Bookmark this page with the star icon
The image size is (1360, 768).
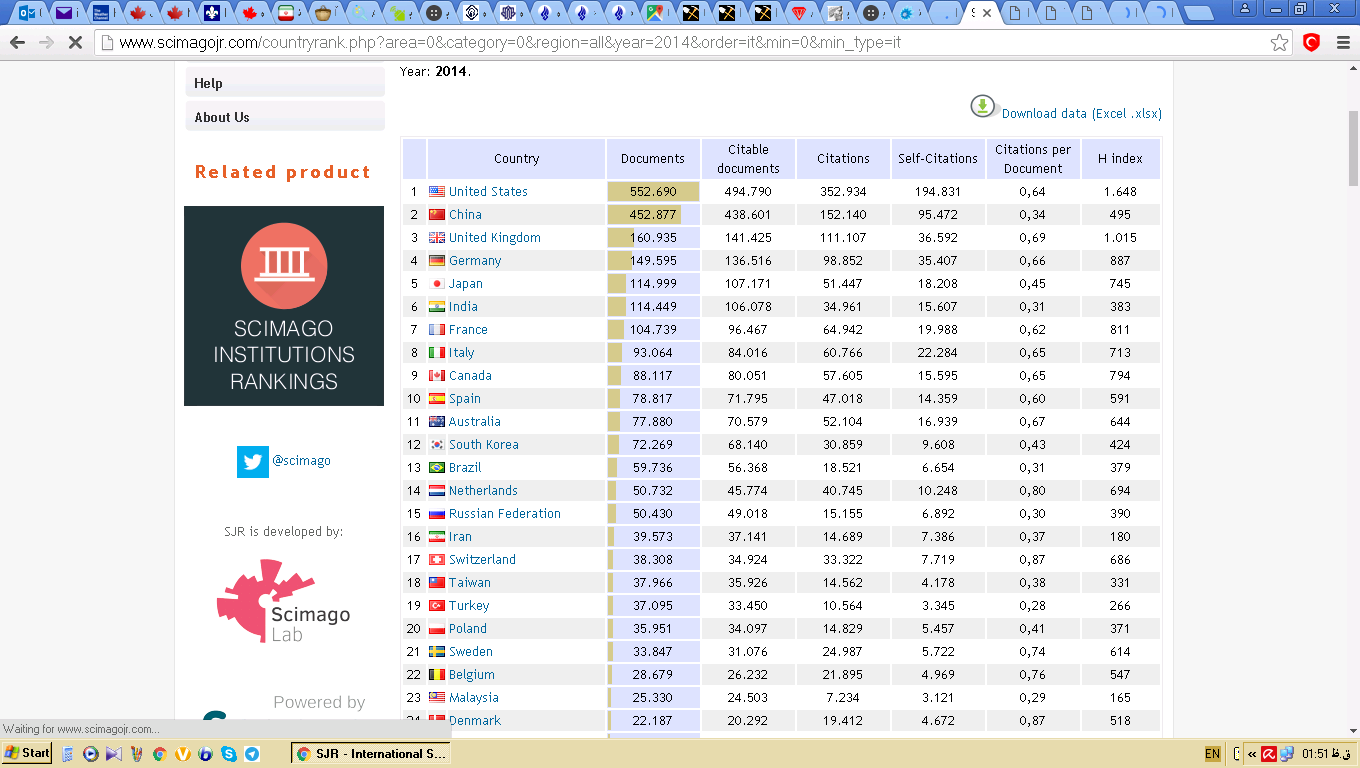1279,43
